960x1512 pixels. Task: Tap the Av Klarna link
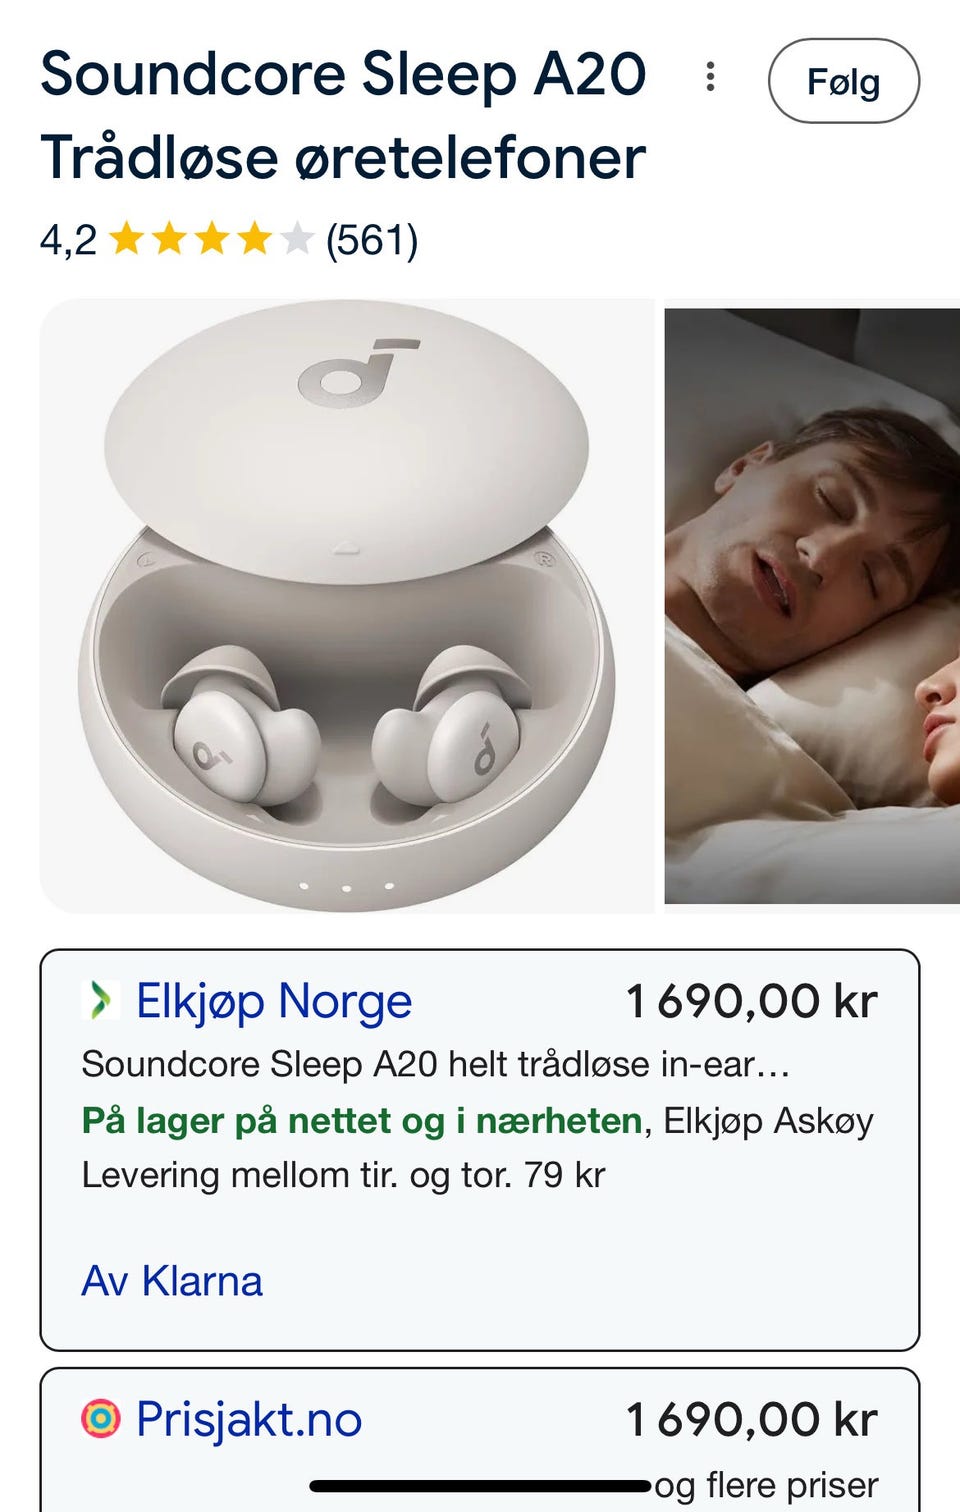(x=172, y=1281)
